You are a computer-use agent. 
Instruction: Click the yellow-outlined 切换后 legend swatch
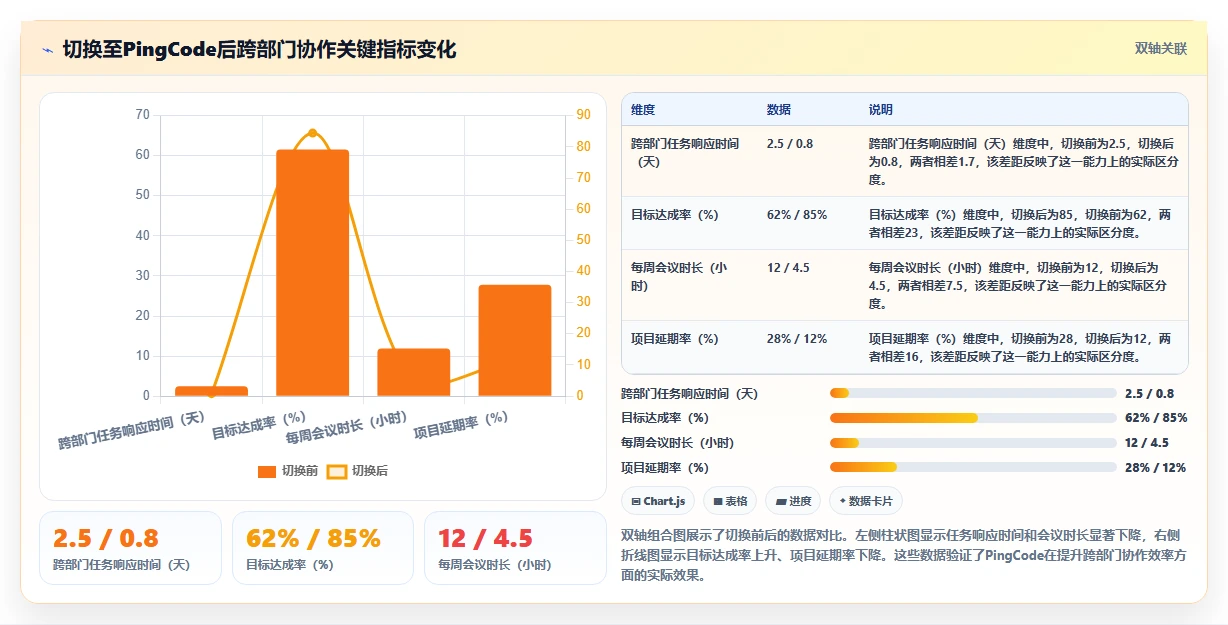[x=337, y=471]
